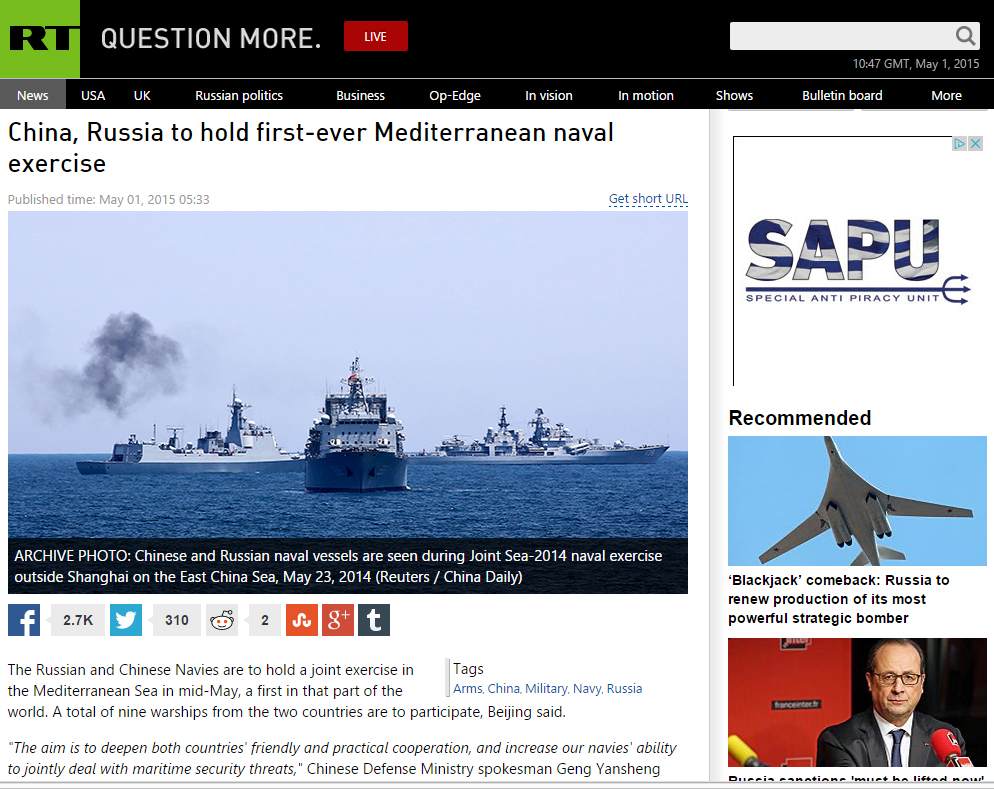
Task: Share article via Reddit alien icon
Action: click(x=222, y=620)
